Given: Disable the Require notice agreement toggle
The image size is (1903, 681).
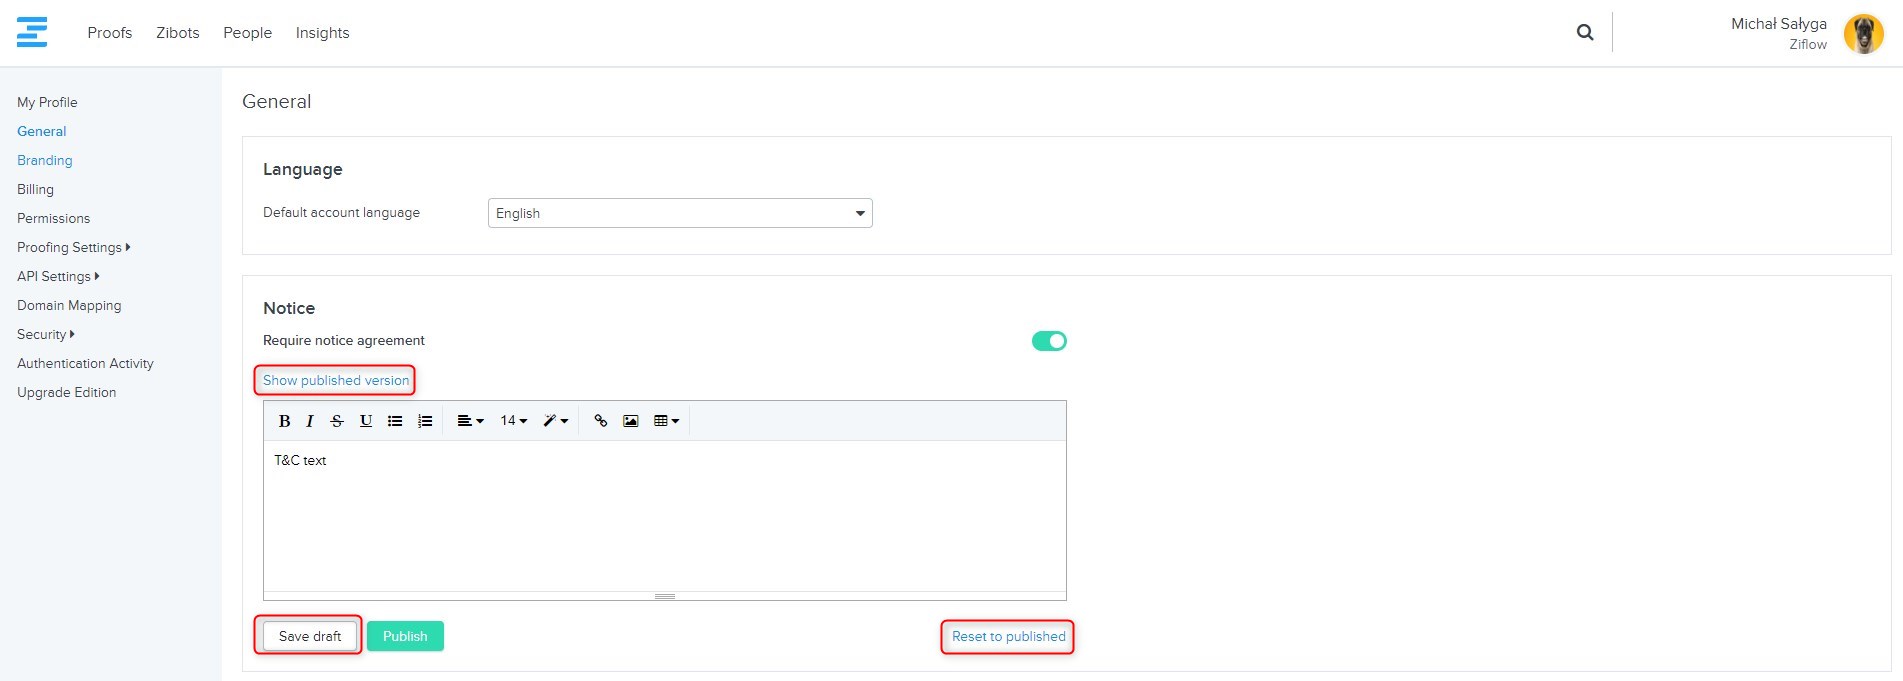Looking at the screenshot, I should click(x=1049, y=341).
